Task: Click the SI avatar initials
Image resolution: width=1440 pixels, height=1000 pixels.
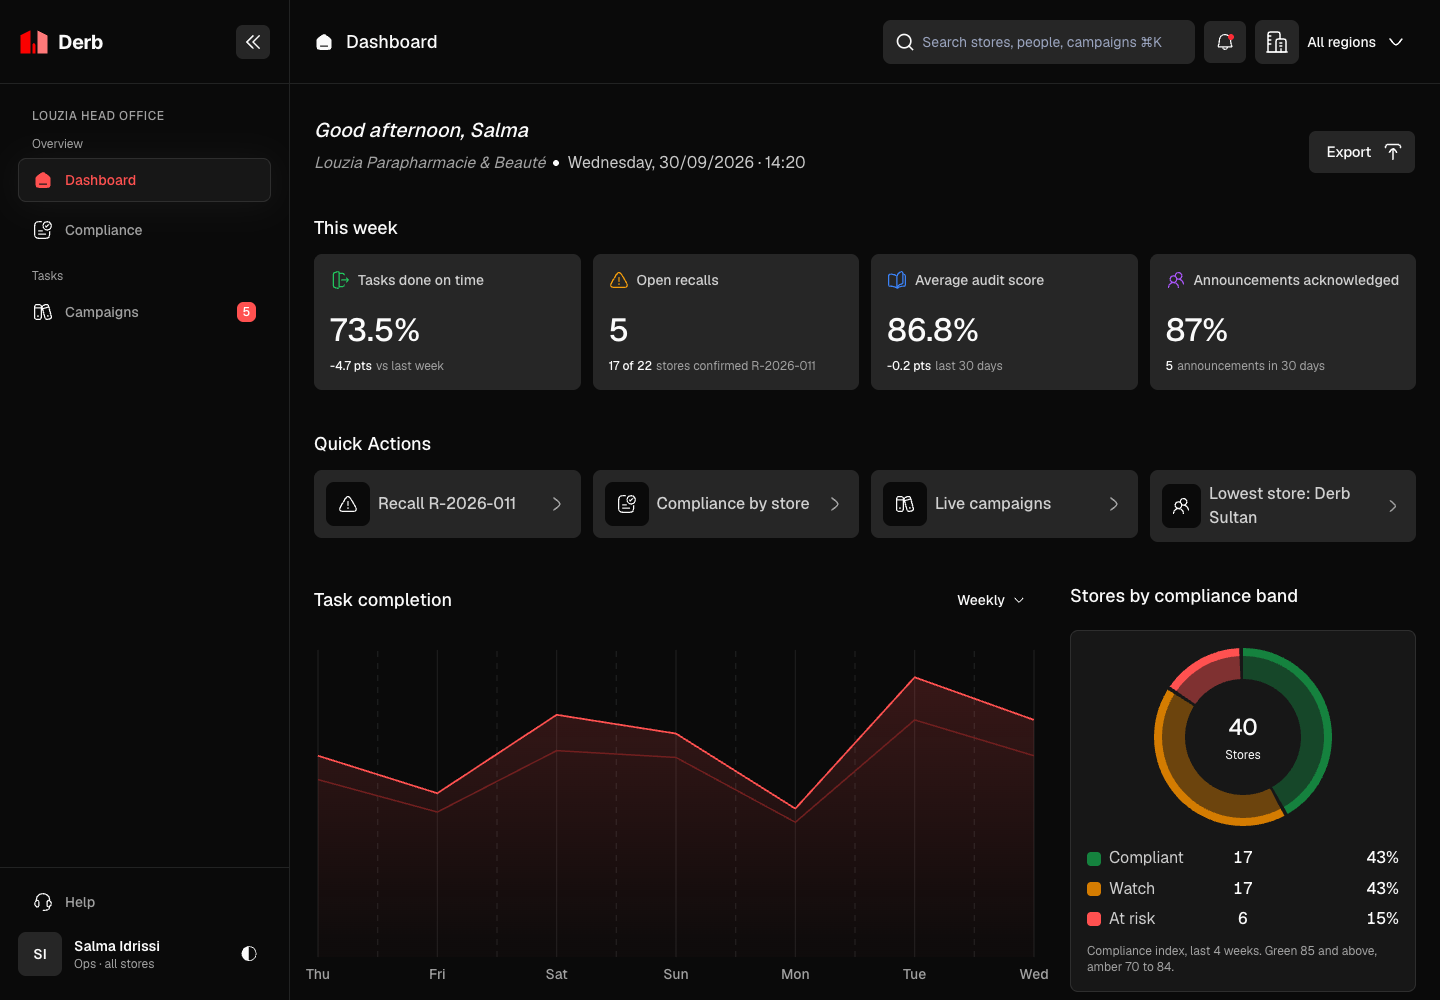Action: pyautogui.click(x=40, y=954)
